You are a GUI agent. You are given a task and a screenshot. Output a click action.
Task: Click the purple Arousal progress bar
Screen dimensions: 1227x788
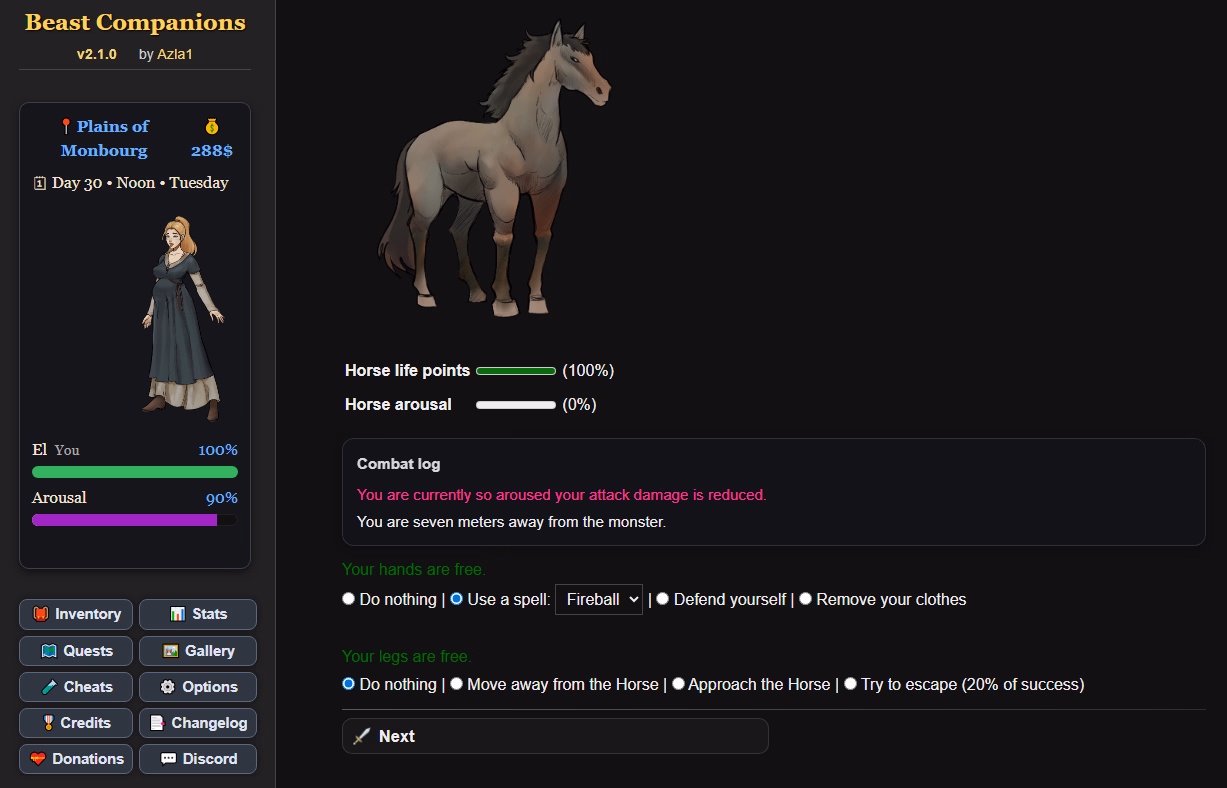135,520
